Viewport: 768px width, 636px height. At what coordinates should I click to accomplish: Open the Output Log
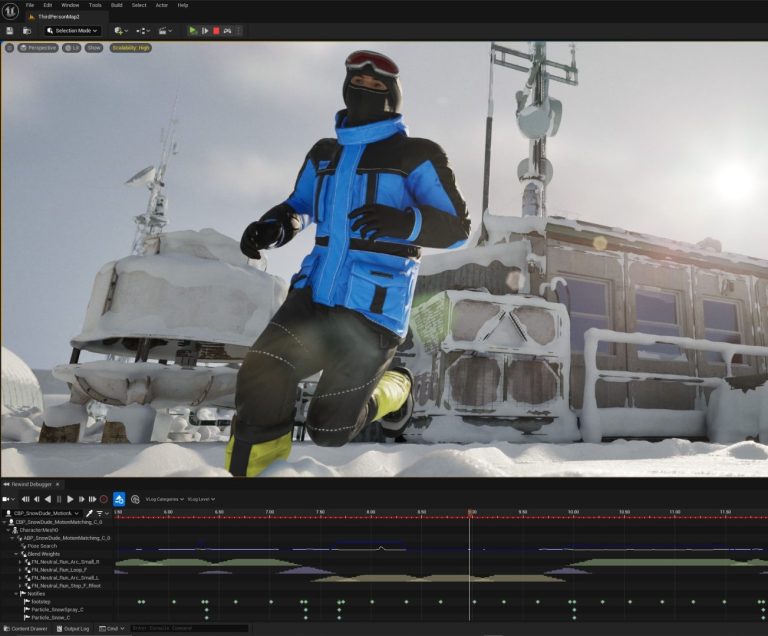click(73, 629)
